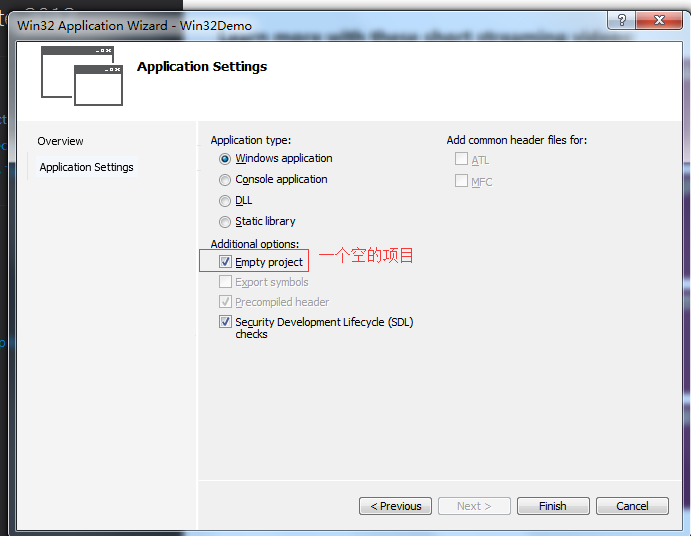Click 'Add common header files for:' label

click(x=516, y=140)
